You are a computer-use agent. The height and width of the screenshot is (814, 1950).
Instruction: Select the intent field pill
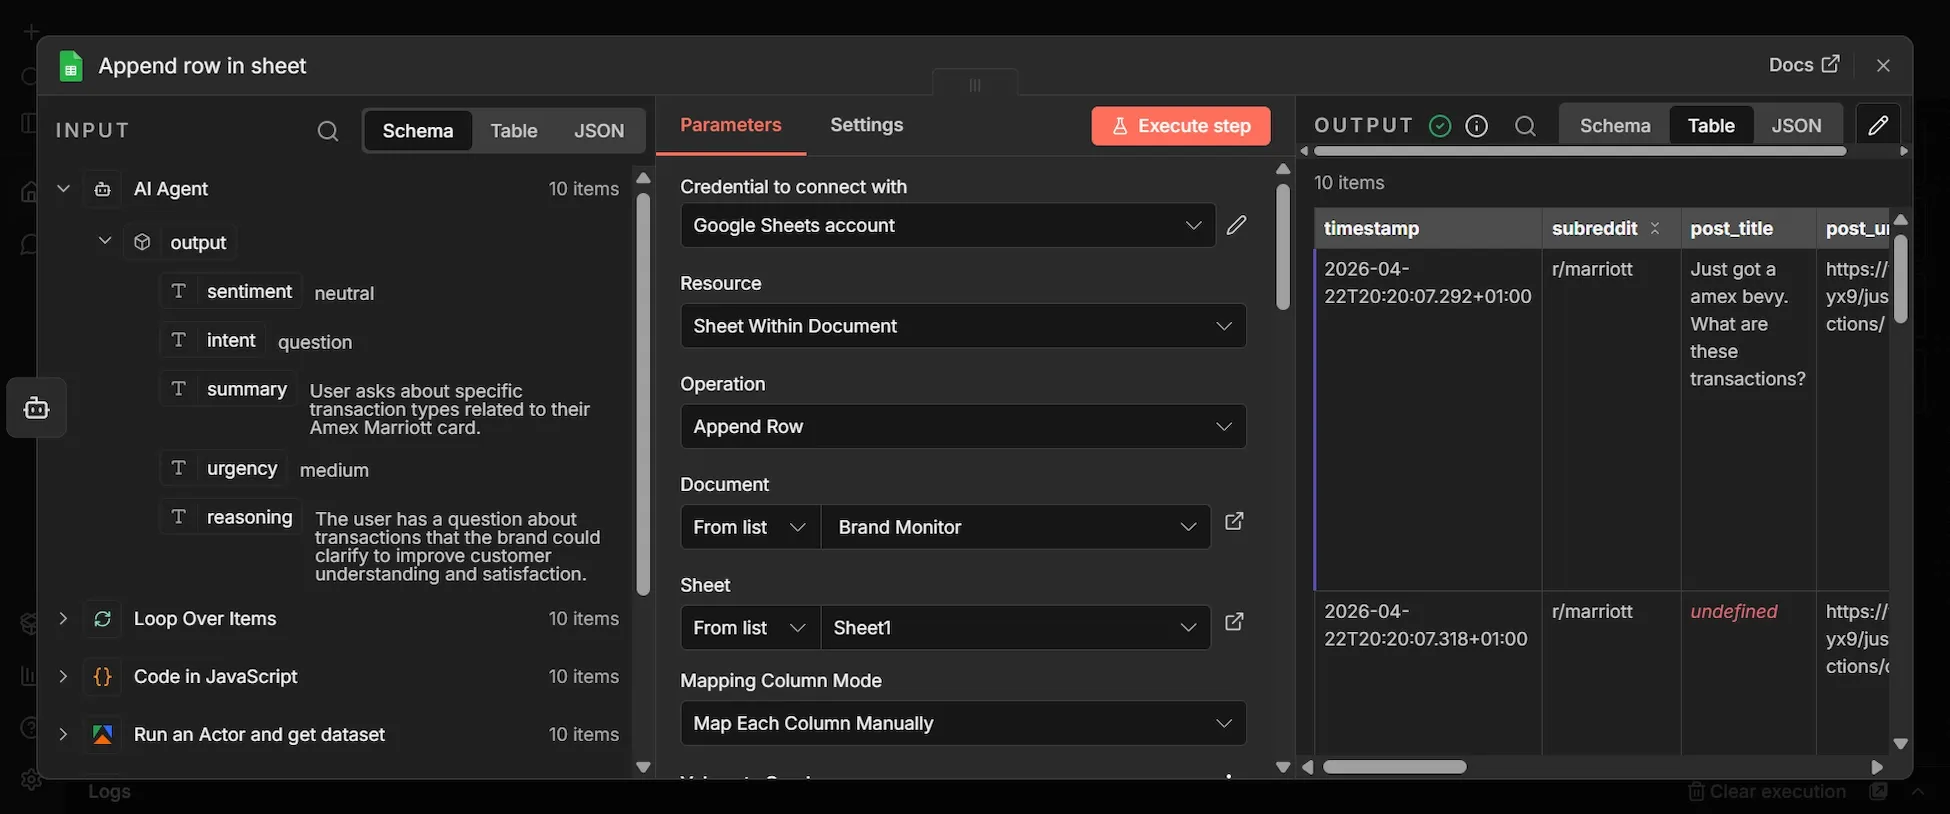[212, 340]
